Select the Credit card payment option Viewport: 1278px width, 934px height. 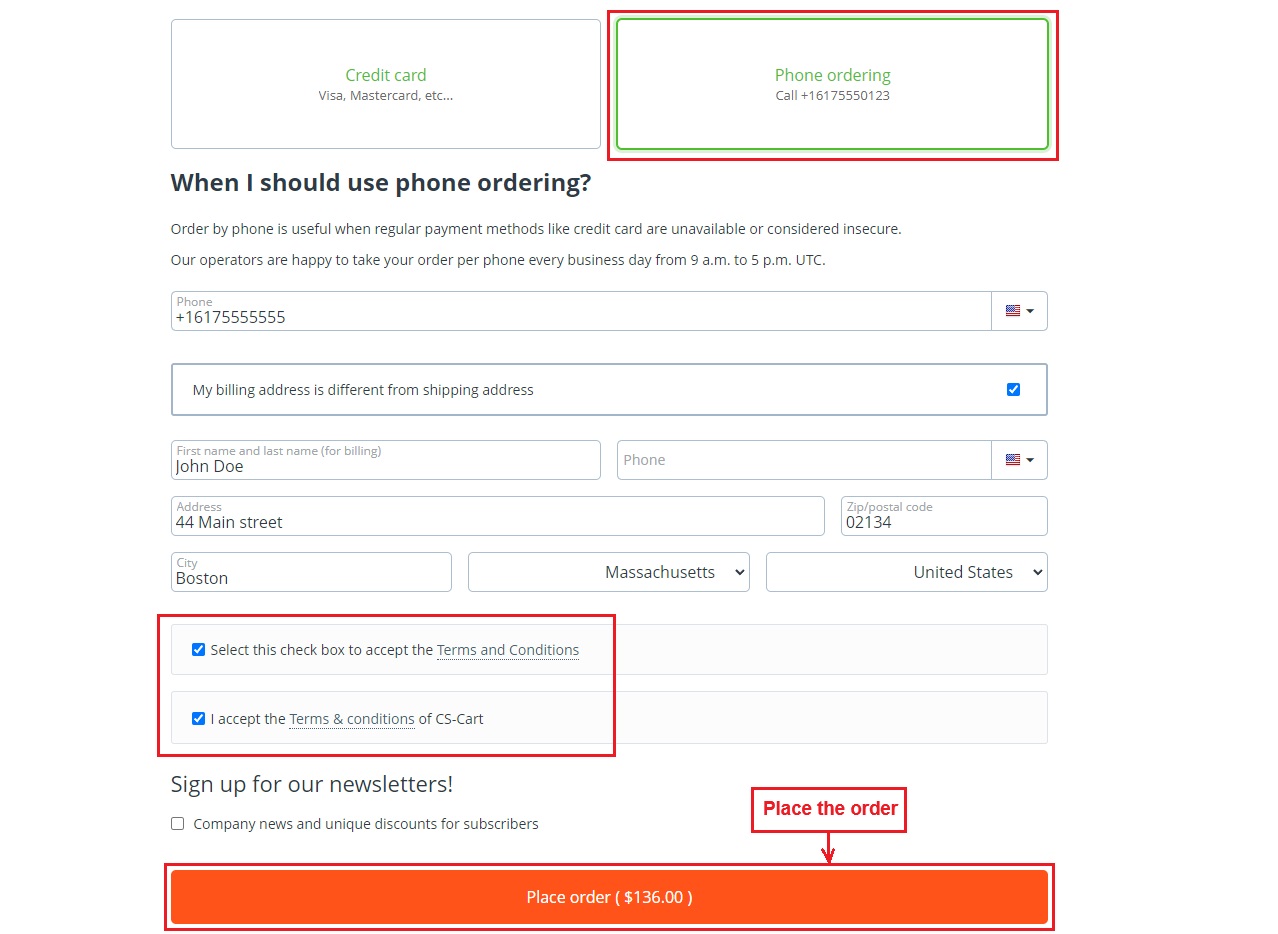tap(386, 84)
